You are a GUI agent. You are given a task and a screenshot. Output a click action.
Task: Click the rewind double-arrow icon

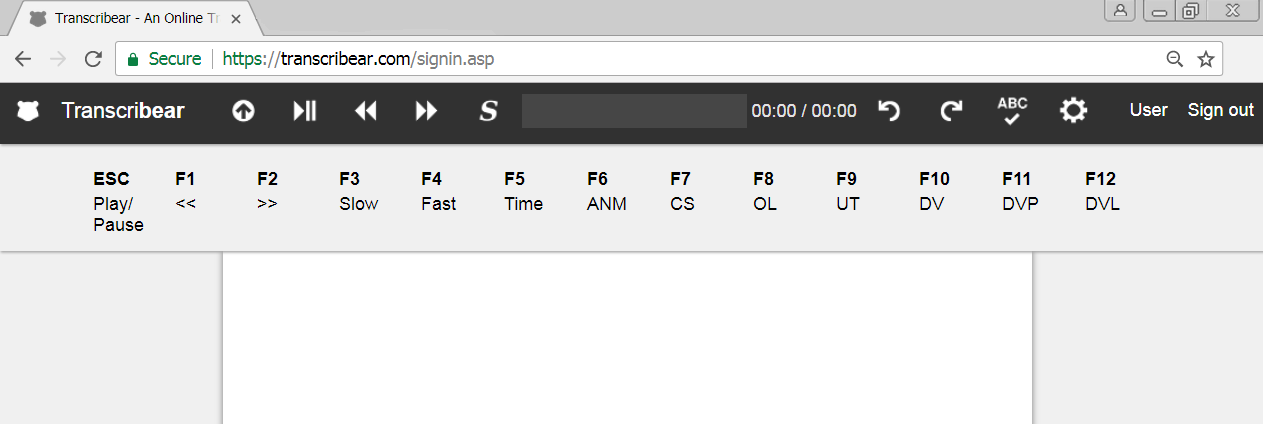point(366,111)
